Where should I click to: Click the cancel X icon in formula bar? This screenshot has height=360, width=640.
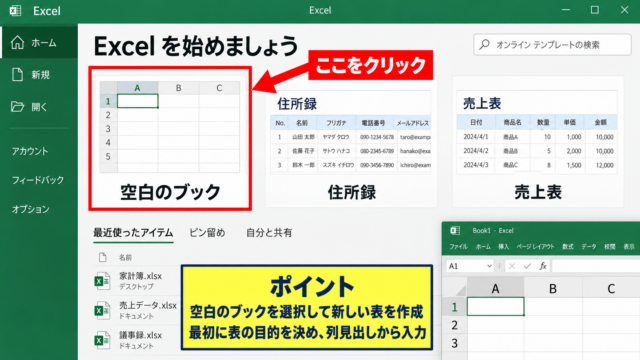tap(511, 266)
